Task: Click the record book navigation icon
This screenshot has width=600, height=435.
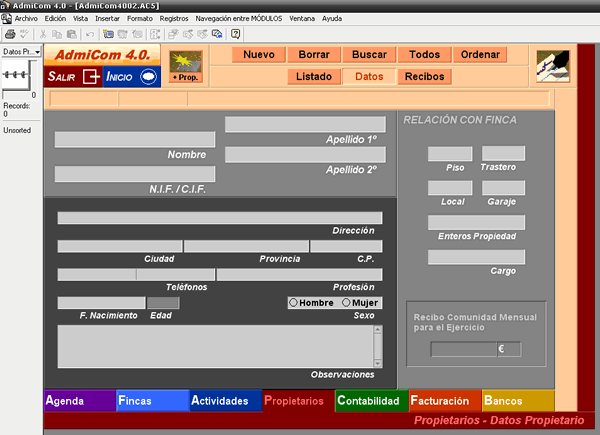Action: [16, 75]
